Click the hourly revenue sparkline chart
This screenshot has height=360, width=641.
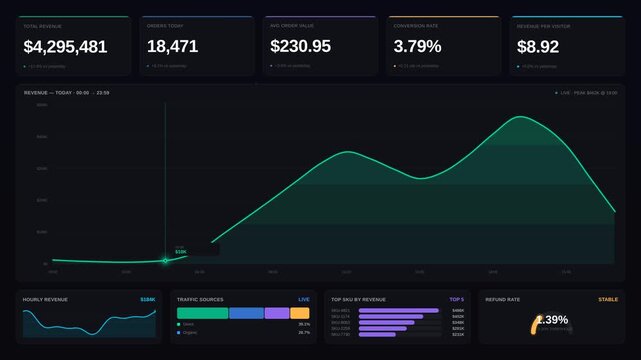[x=89, y=323]
